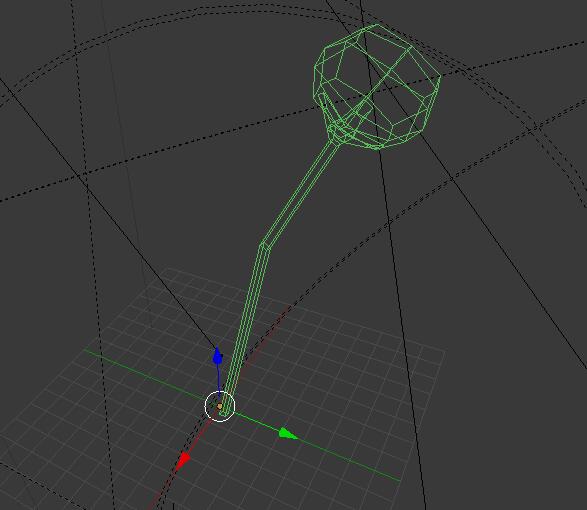
Task: Select the wireframe sphere head of the object
Action: click(376, 87)
